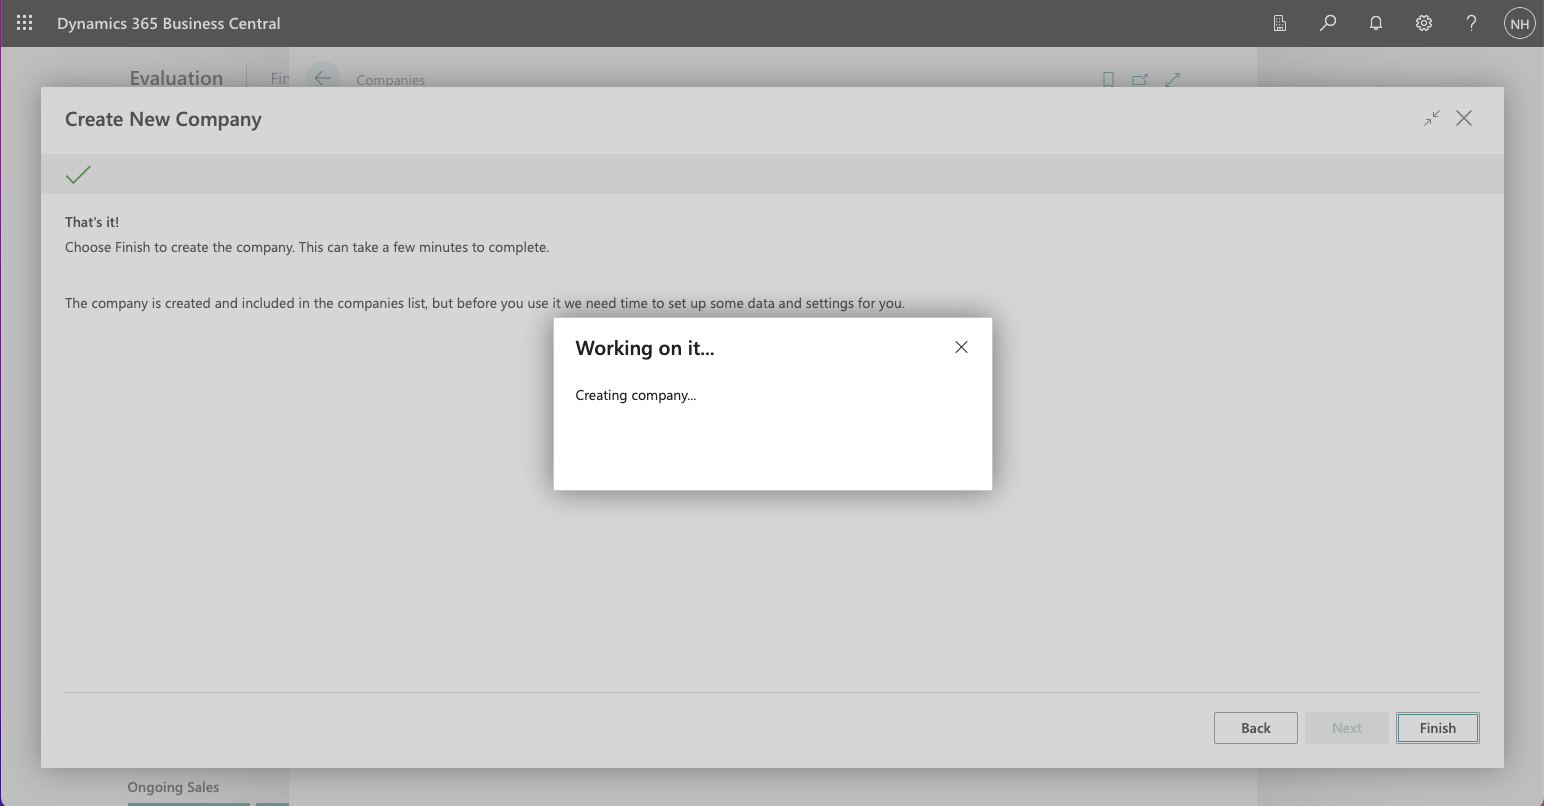Click the Dynamics 365 Business Central title

pos(169,23)
